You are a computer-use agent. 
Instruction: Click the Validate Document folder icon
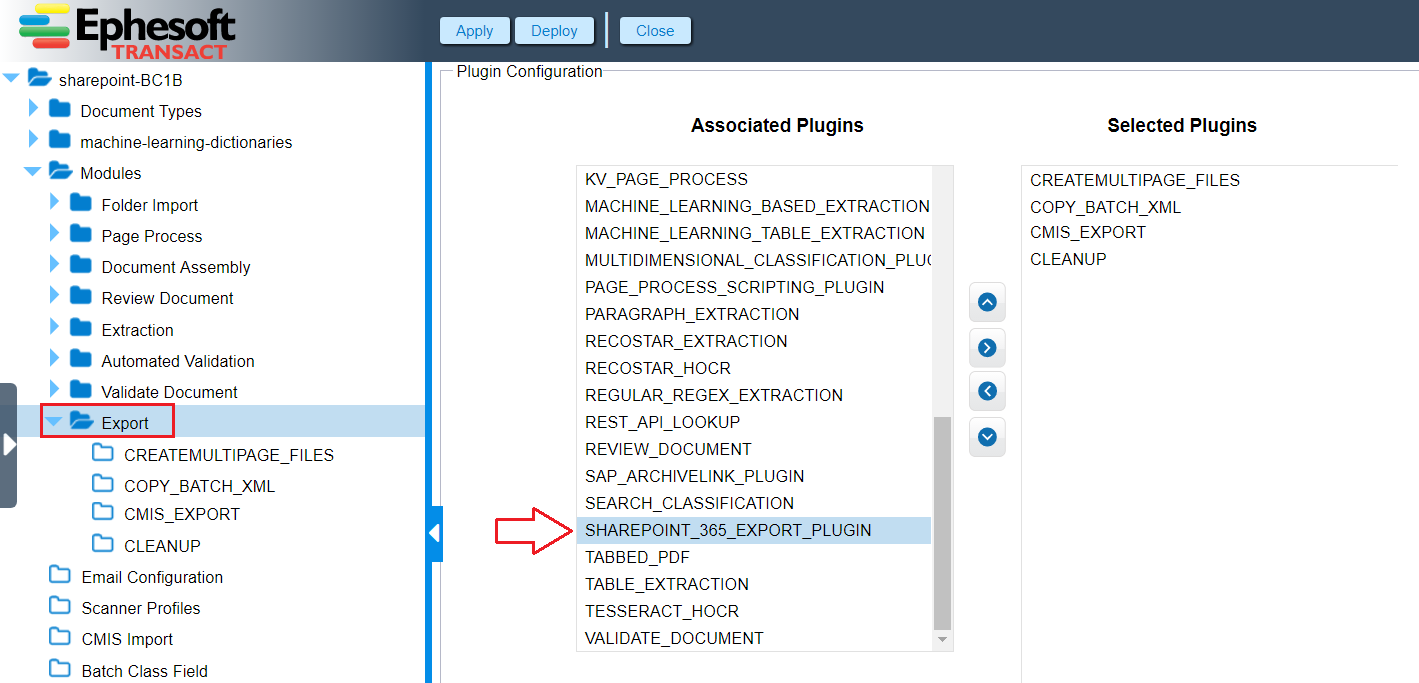pyautogui.click(x=81, y=390)
